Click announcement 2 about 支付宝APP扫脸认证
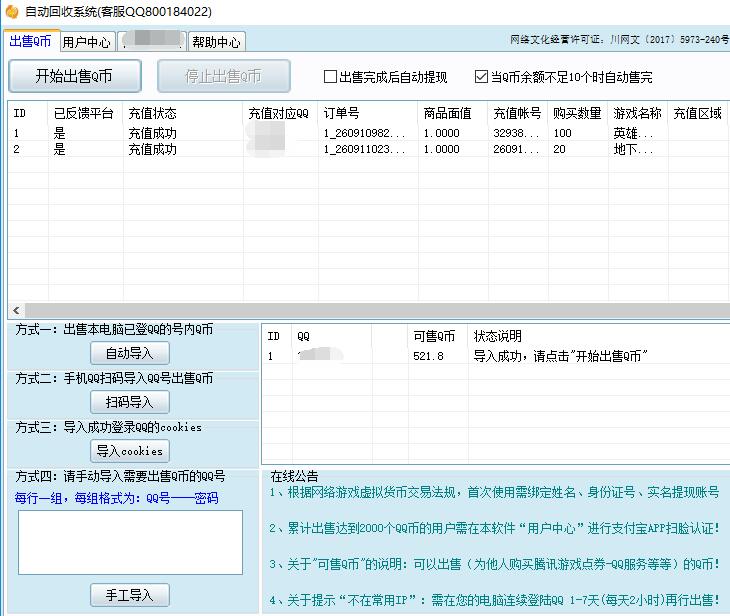This screenshot has height=616, width=730. point(494,528)
